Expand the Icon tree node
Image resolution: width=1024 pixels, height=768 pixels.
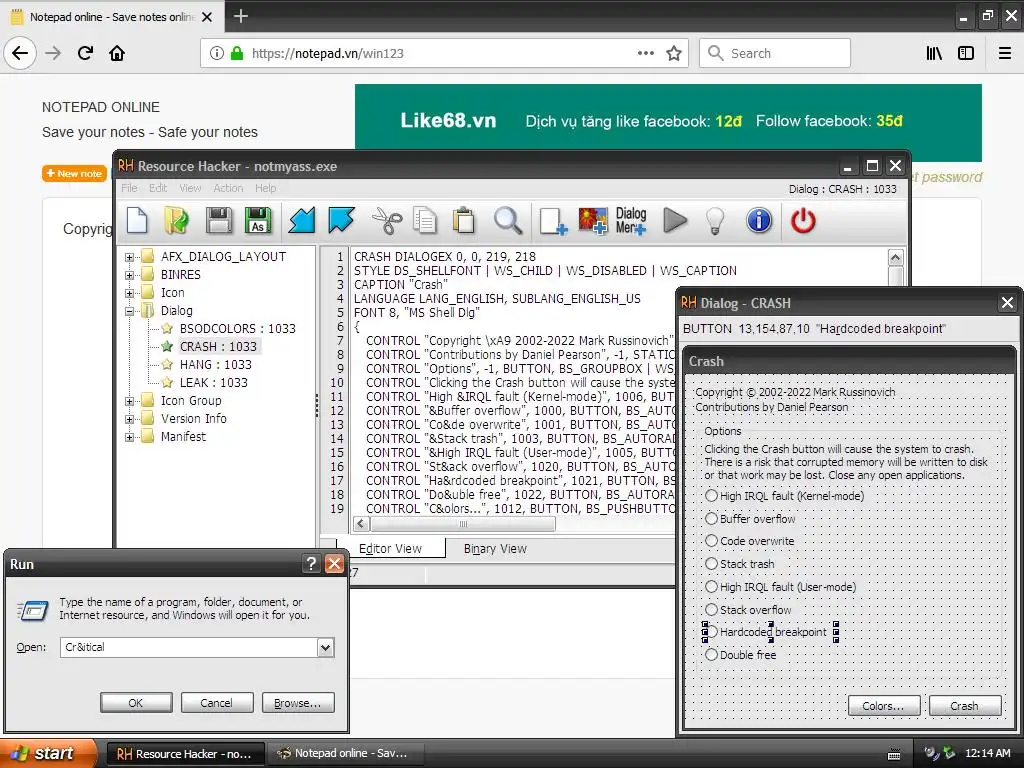click(129, 293)
